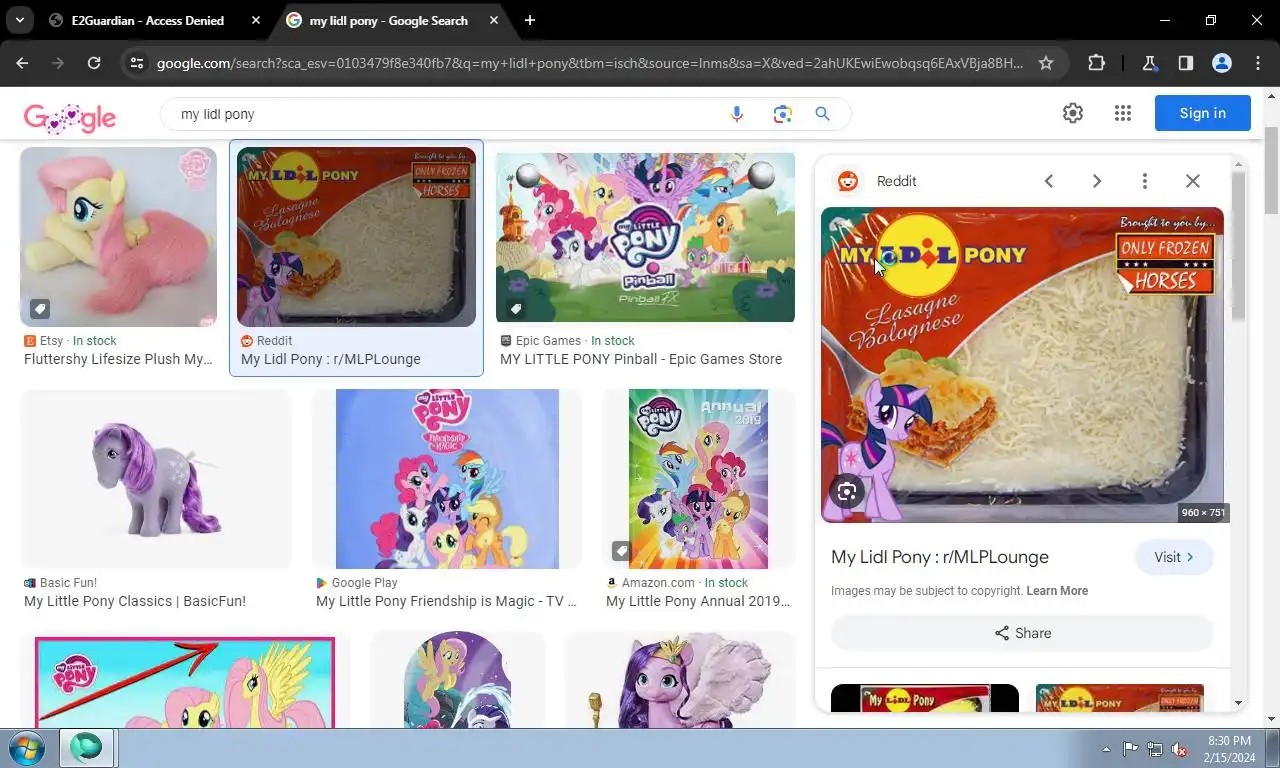Bookmark this page with the star icon
Image resolution: width=1280 pixels, height=768 pixels.
(x=1046, y=63)
